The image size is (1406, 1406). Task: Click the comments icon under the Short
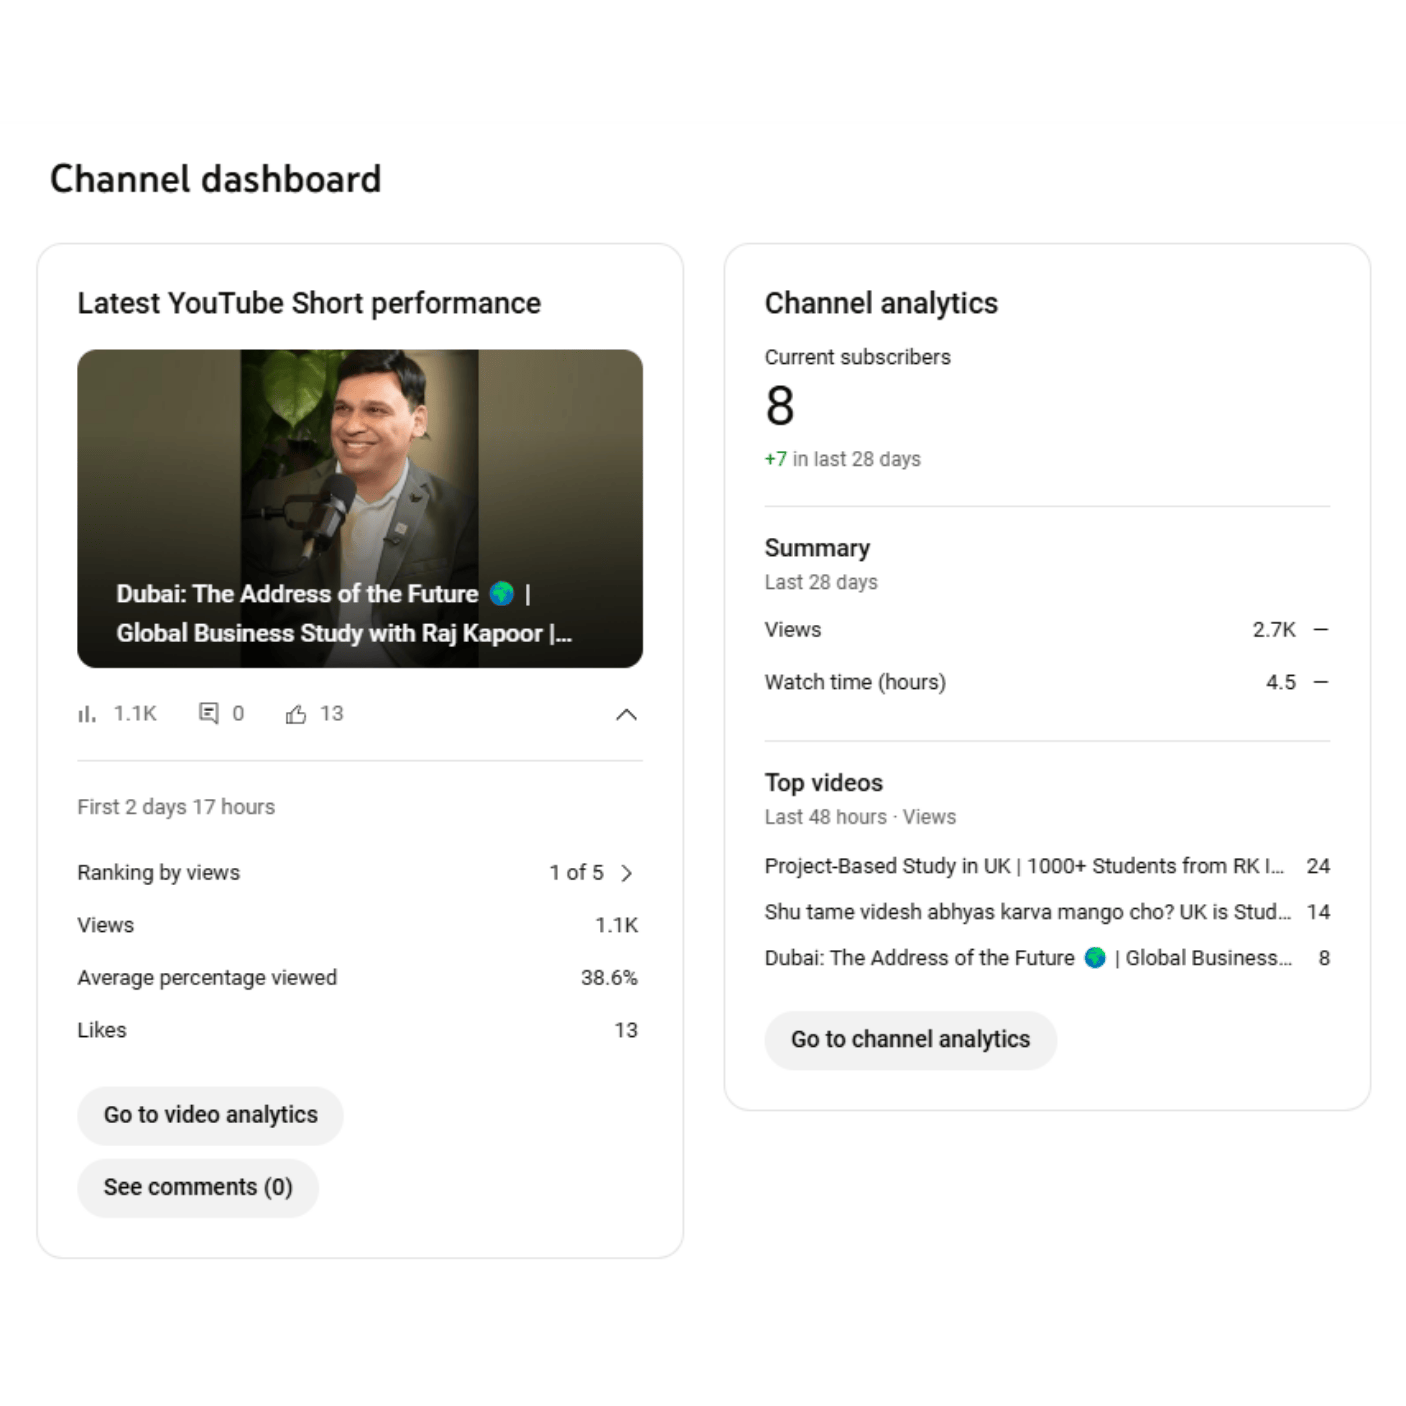(x=208, y=713)
